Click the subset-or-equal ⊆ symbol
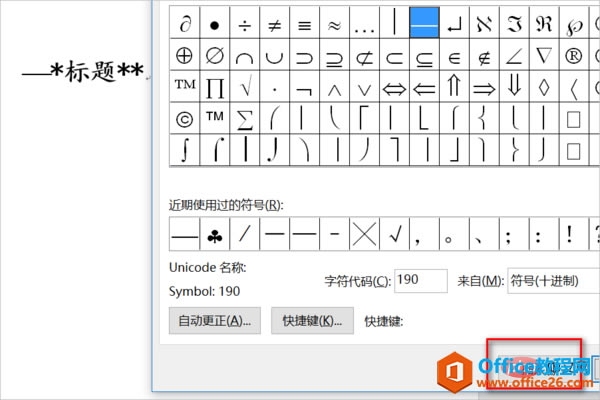The height and width of the screenshot is (400, 600). (x=424, y=54)
